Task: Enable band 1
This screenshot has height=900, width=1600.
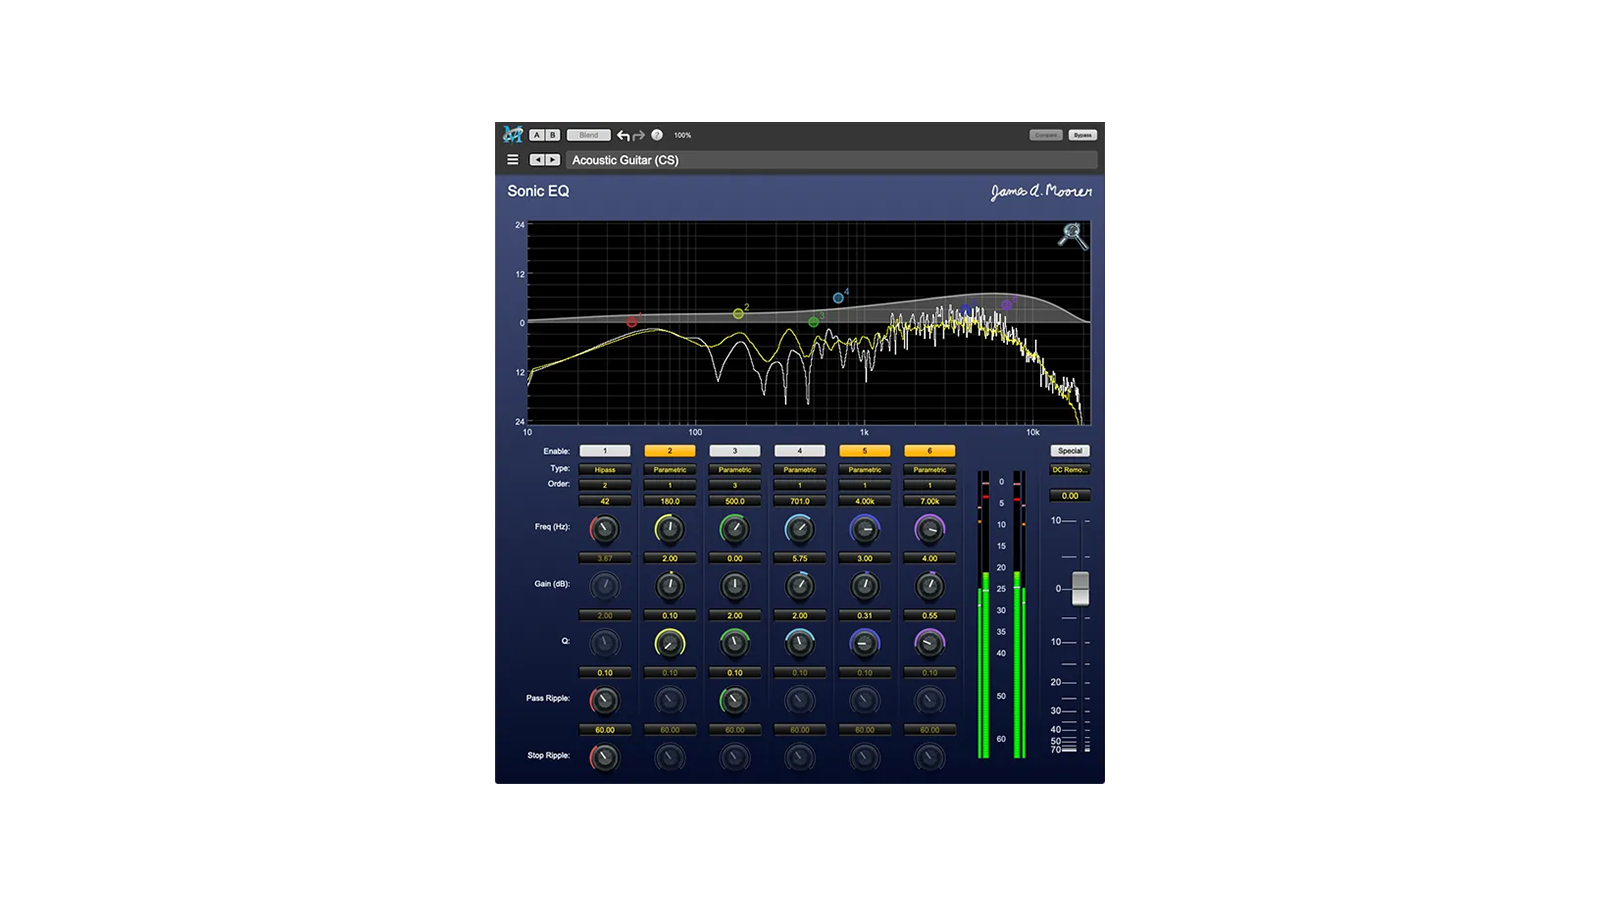Action: 605,451
